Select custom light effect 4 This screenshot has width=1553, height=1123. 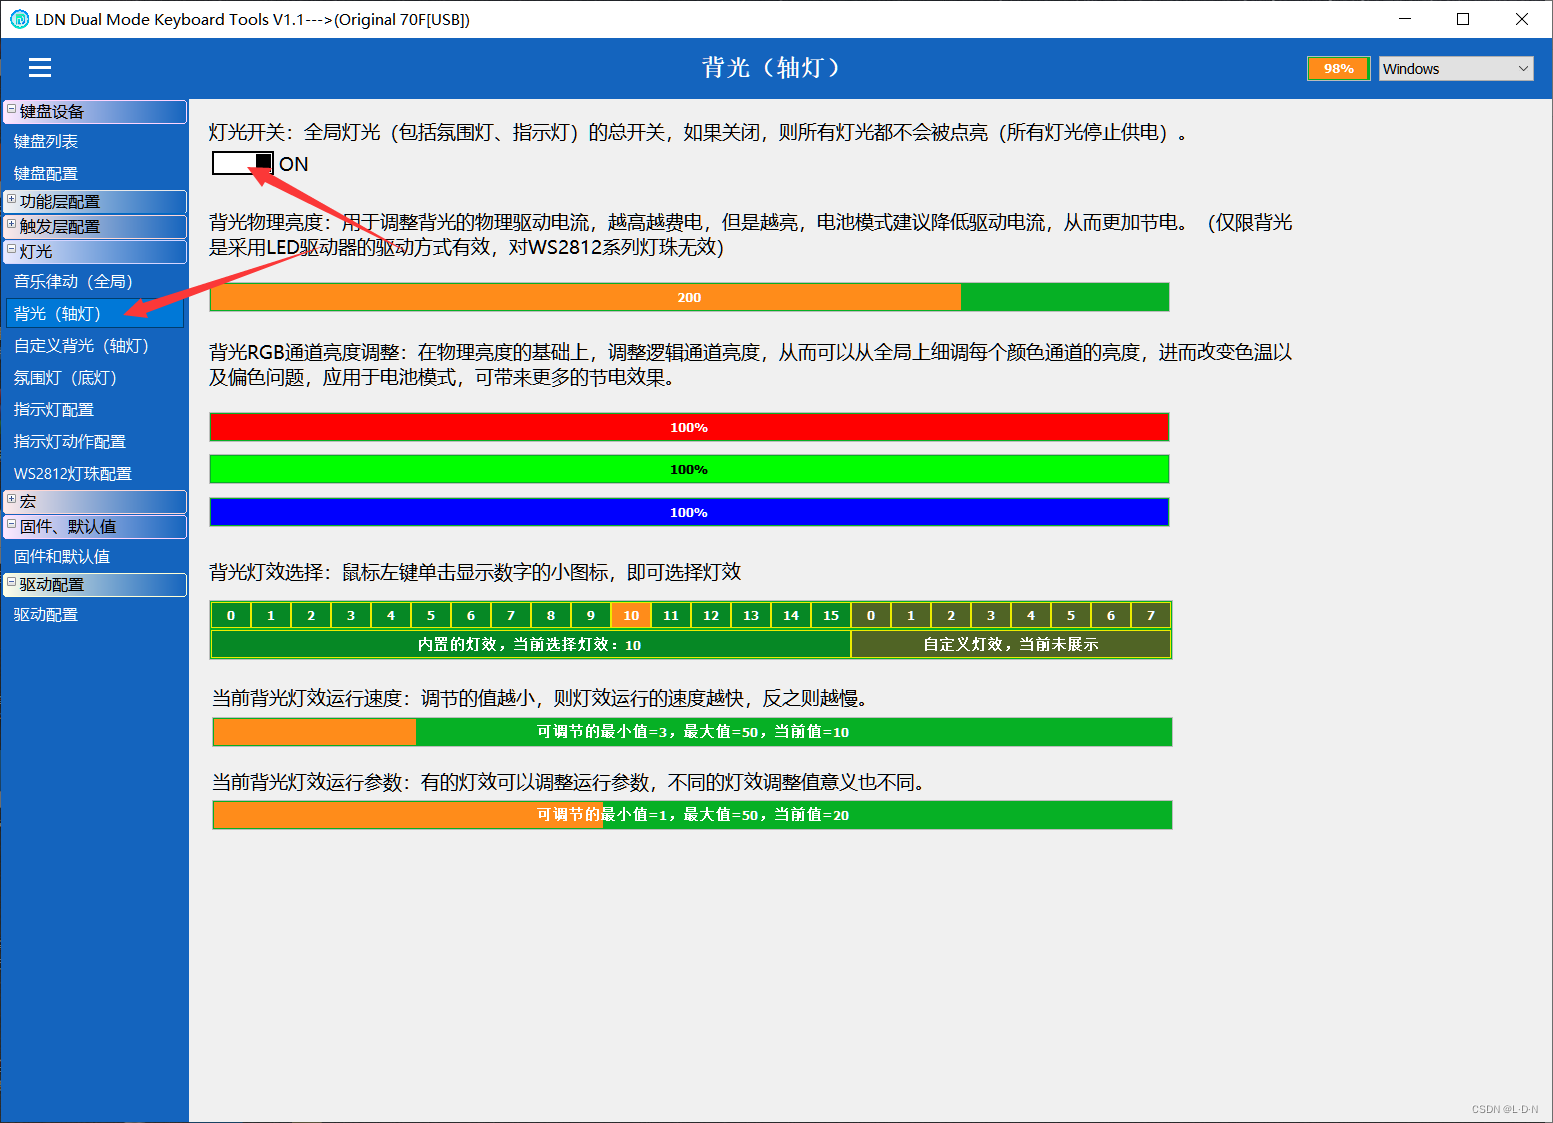click(1031, 615)
